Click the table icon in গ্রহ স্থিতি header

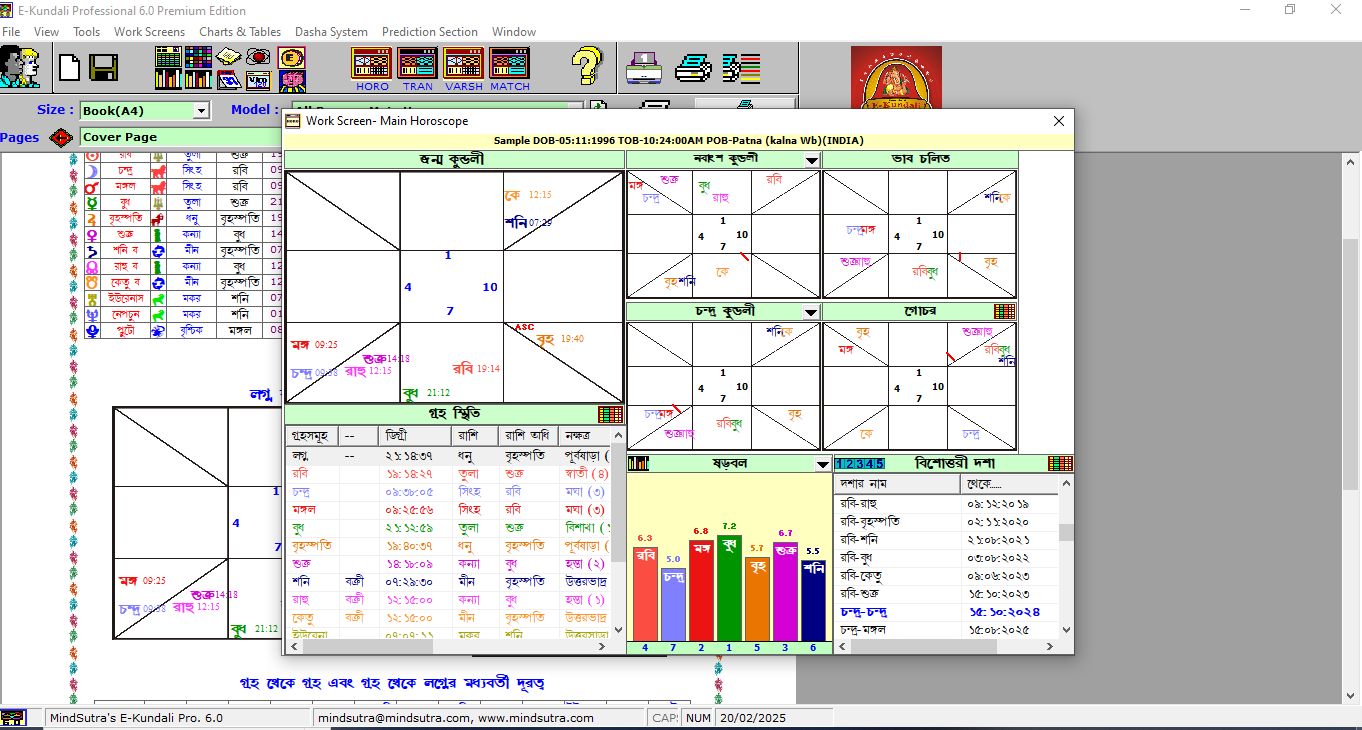pyautogui.click(x=610, y=414)
